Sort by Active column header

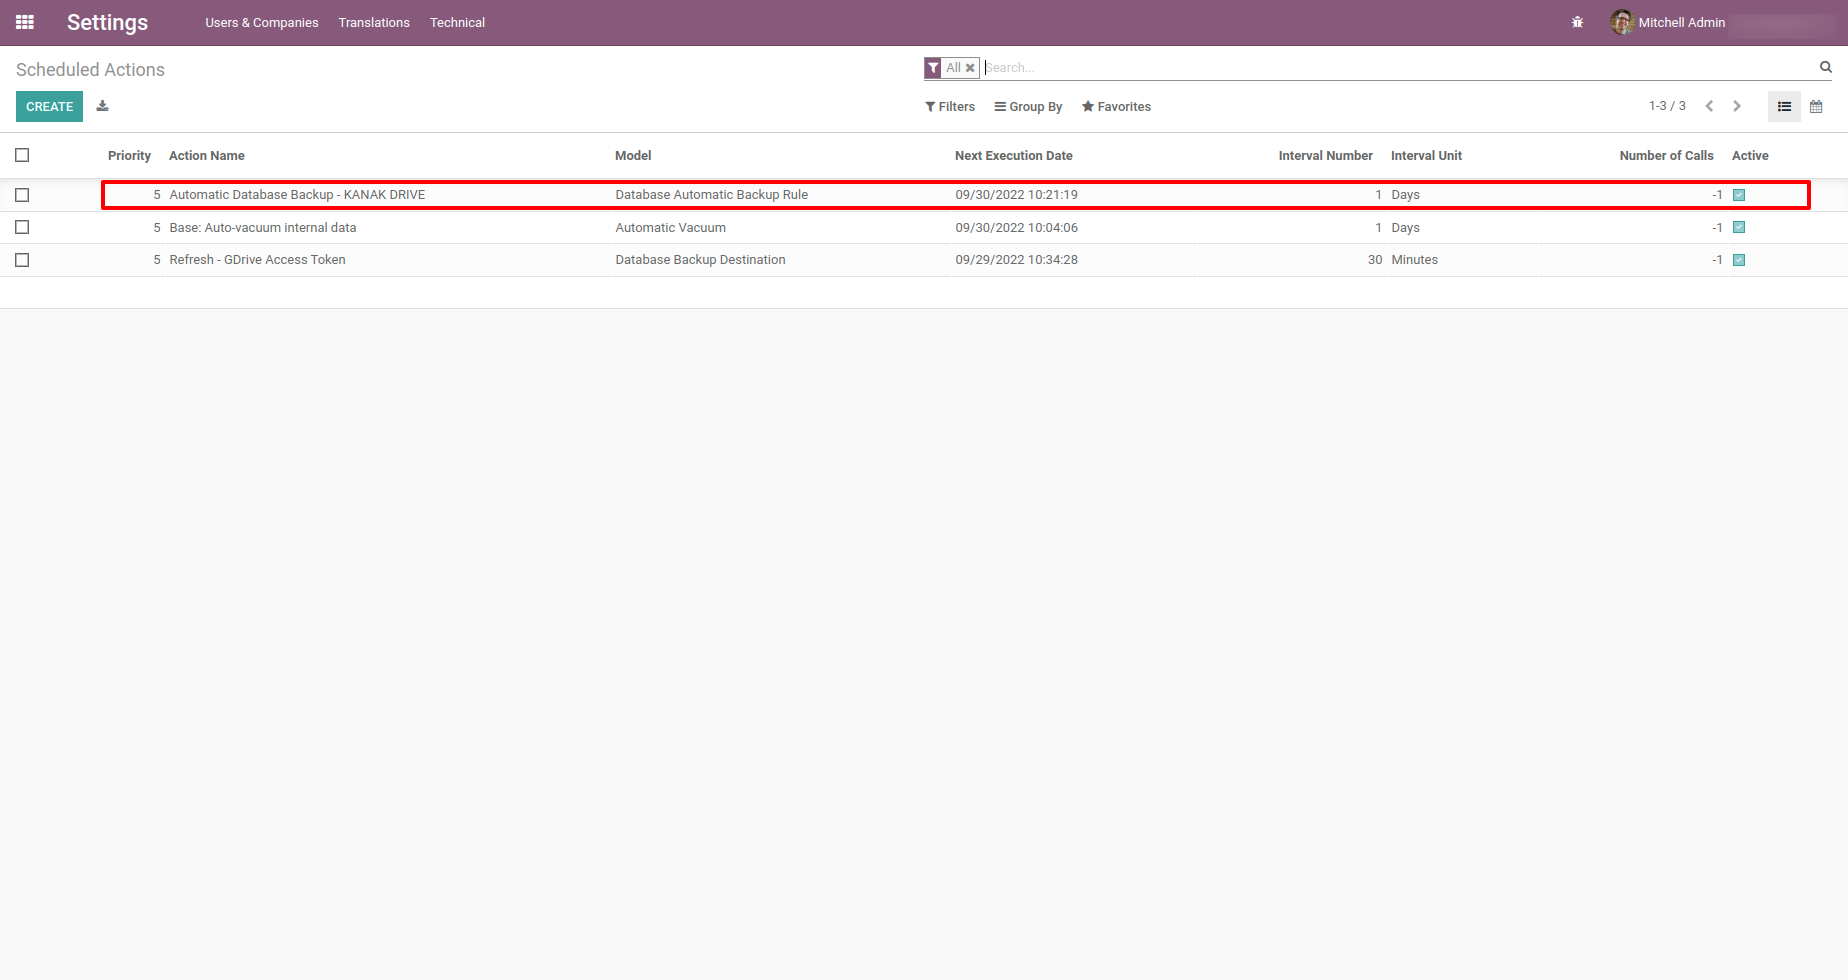tap(1750, 156)
